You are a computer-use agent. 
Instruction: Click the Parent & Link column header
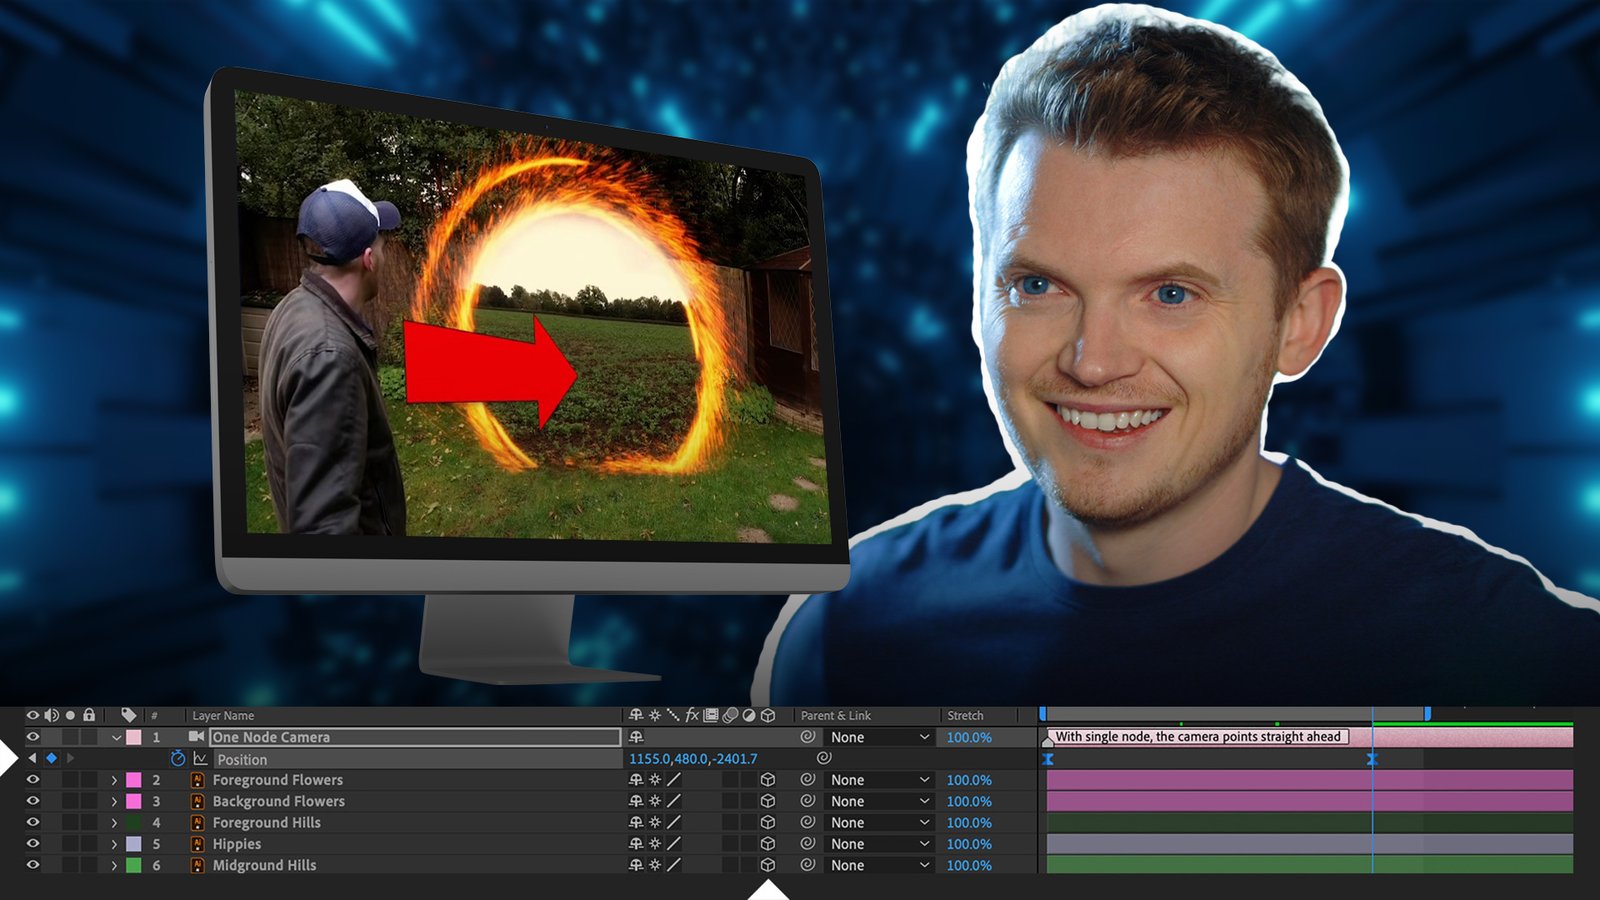tap(835, 715)
